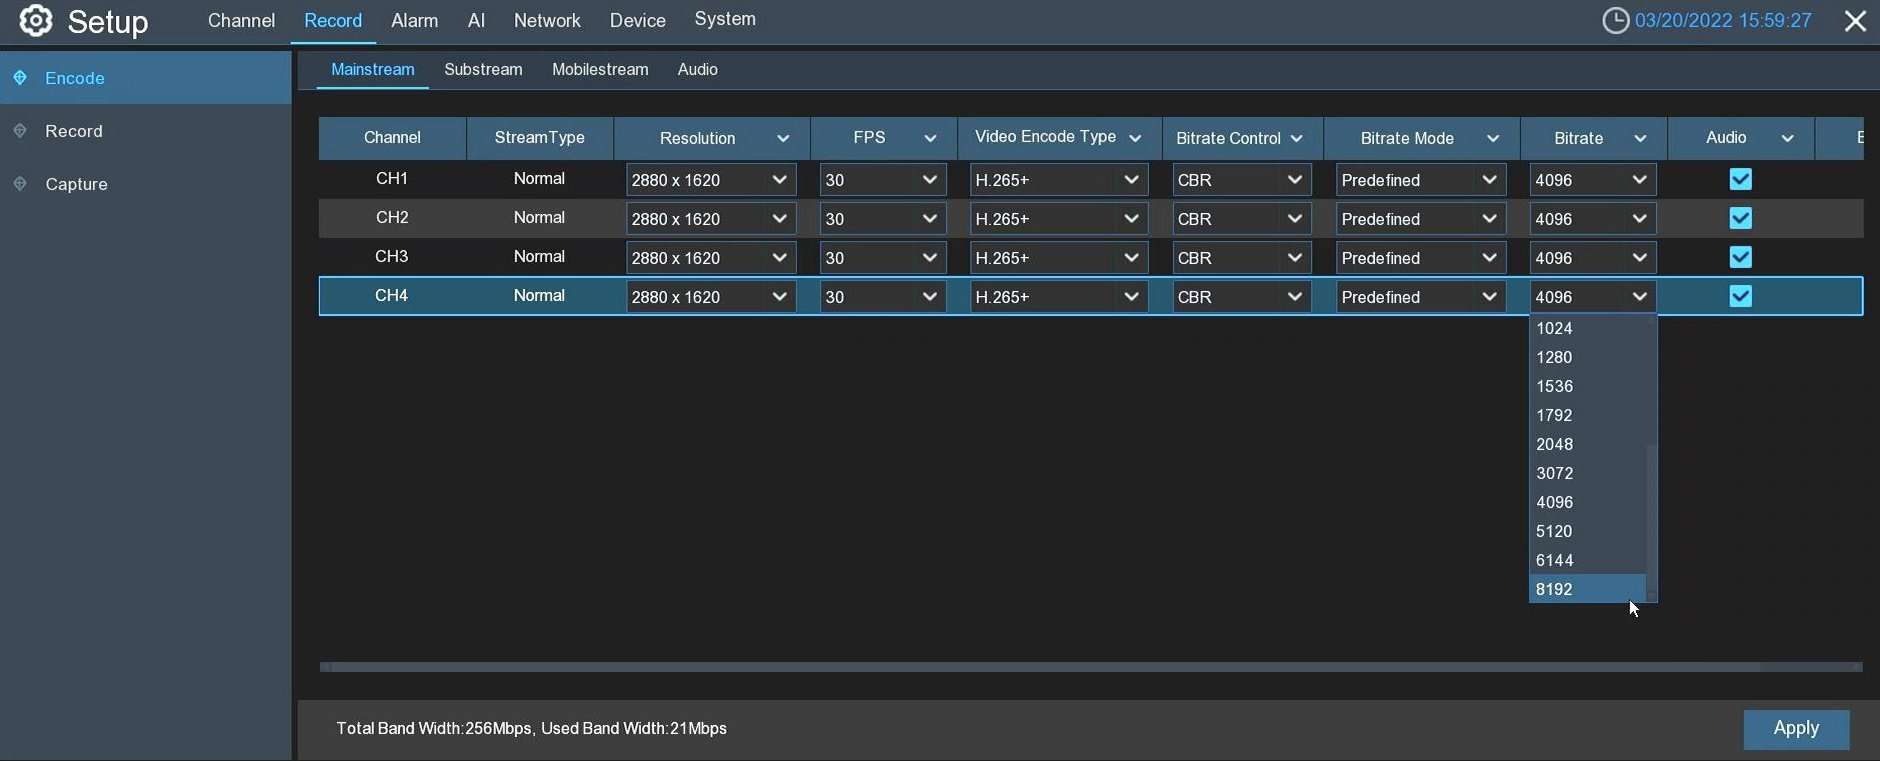This screenshot has width=1880, height=761.
Task: Choose 5120 from bitrate list
Action: point(1587,531)
